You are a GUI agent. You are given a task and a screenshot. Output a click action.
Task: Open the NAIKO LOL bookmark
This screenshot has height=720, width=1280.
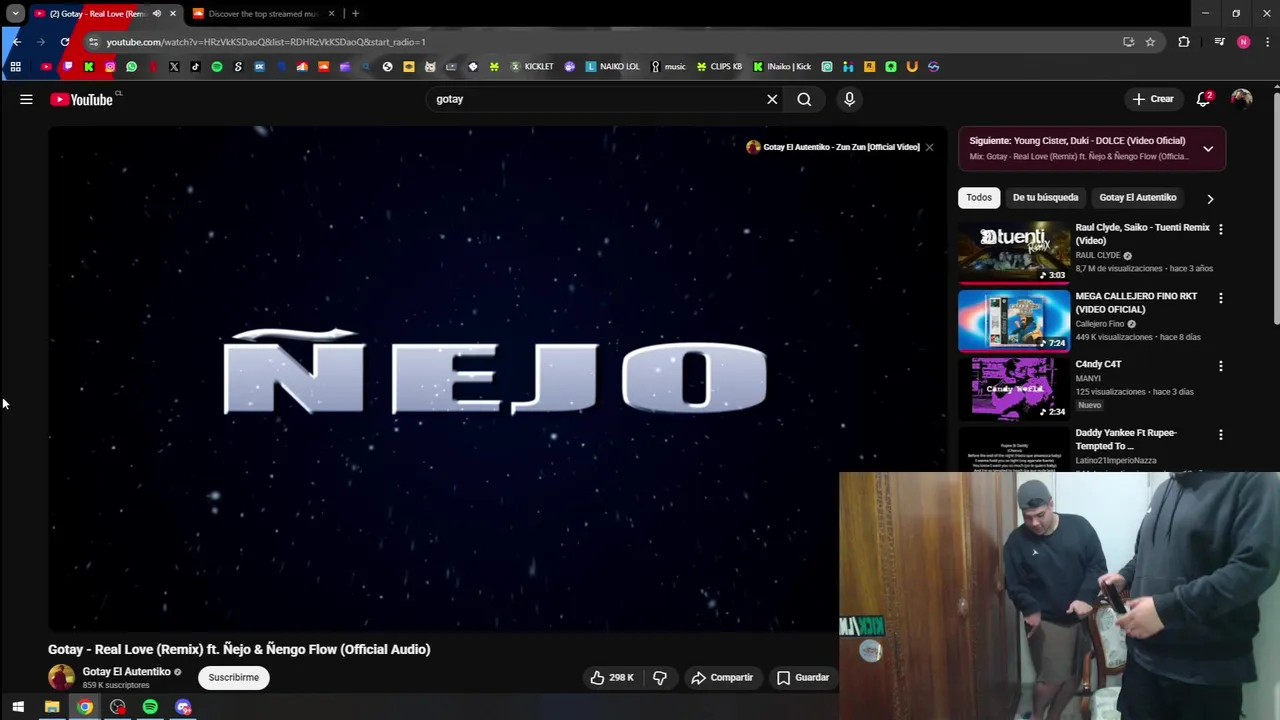pos(612,67)
